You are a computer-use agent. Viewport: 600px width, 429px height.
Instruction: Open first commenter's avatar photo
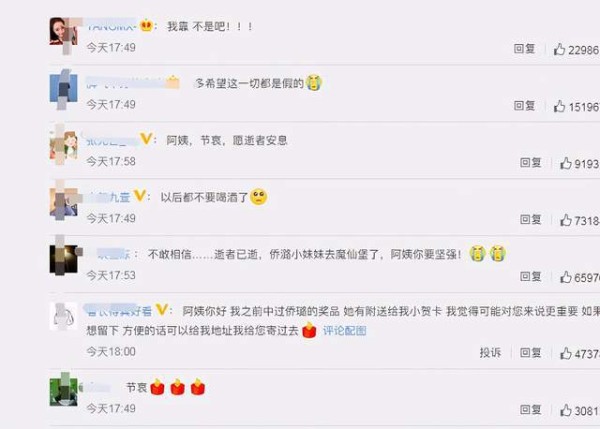64,31
